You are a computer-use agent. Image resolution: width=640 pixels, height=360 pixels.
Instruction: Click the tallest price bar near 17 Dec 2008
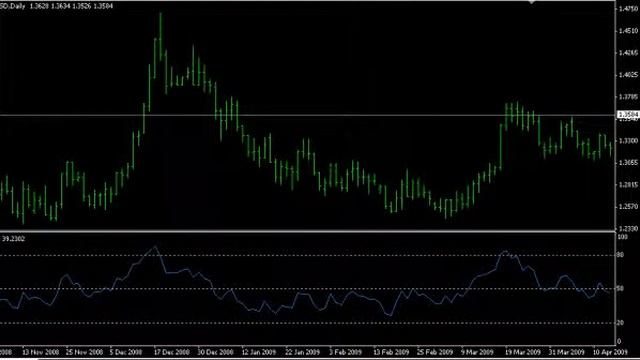pyautogui.click(x=160, y=37)
